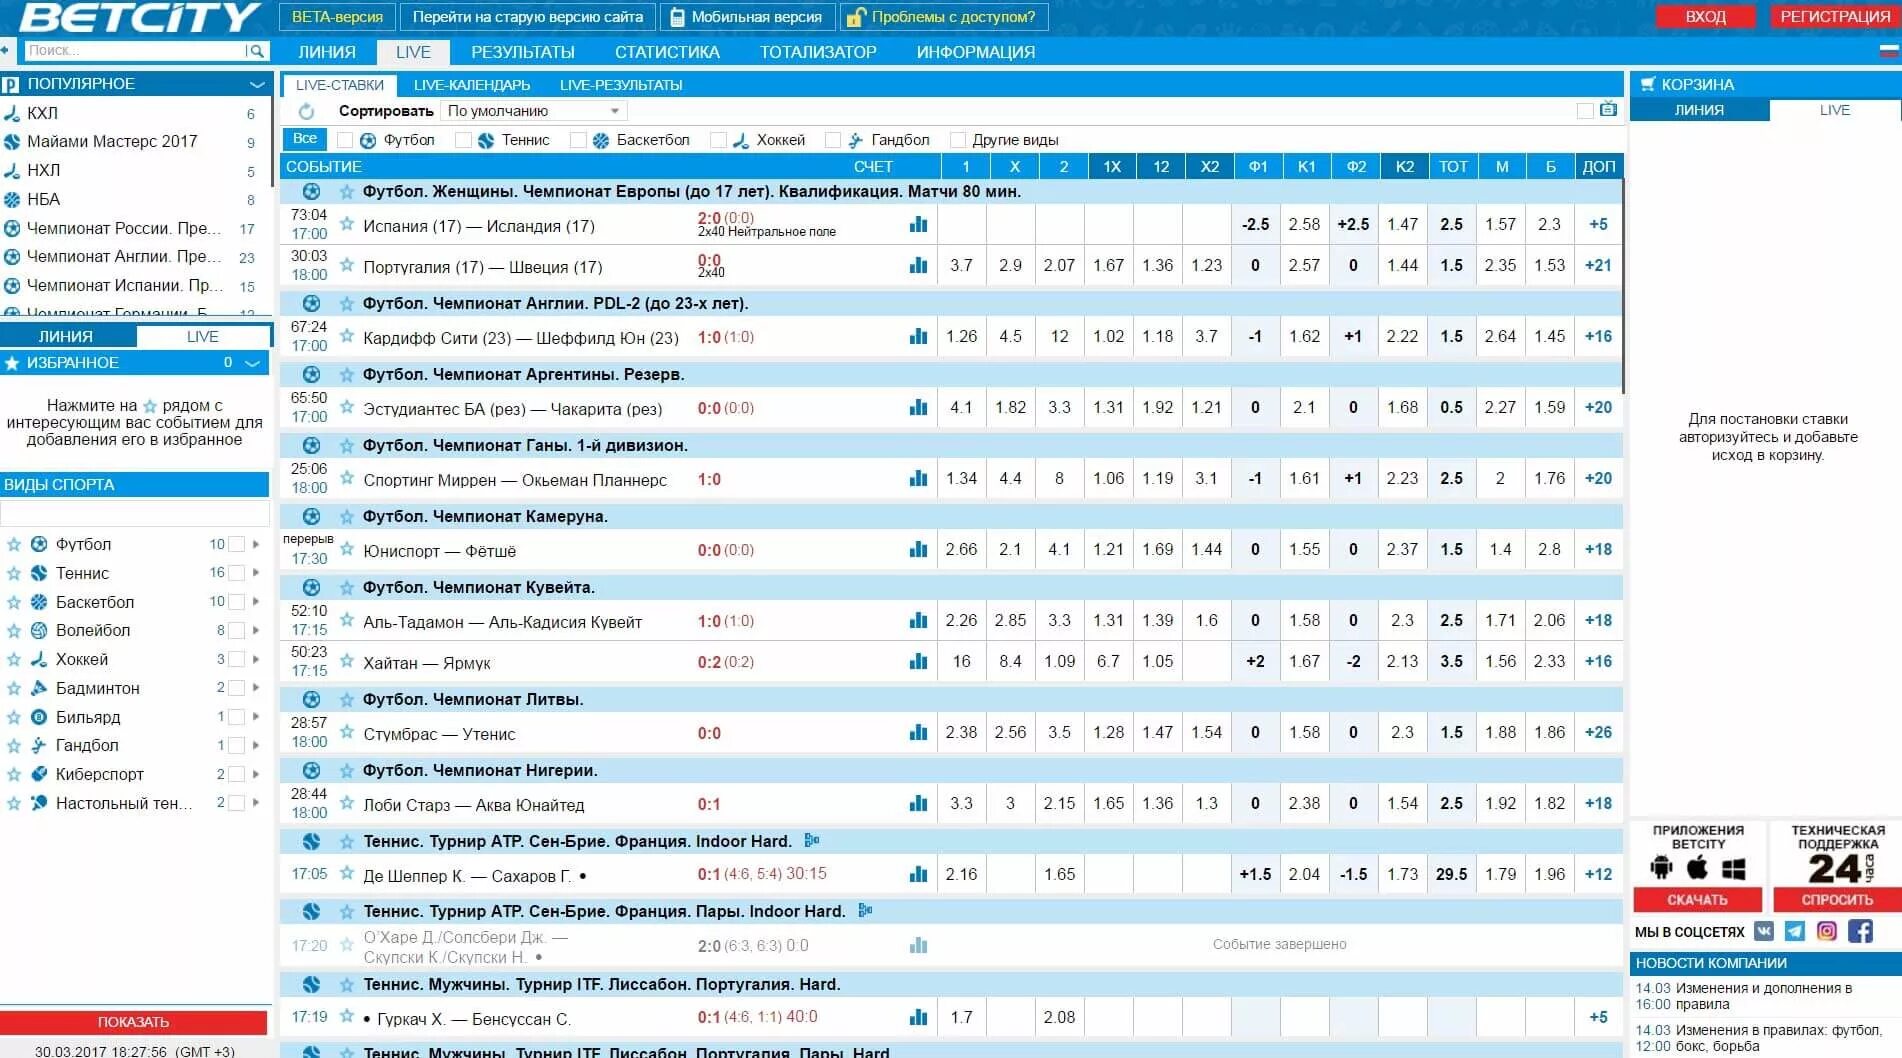Open the По умолчанию sort dropdown
The image size is (1902, 1058).
click(x=534, y=111)
